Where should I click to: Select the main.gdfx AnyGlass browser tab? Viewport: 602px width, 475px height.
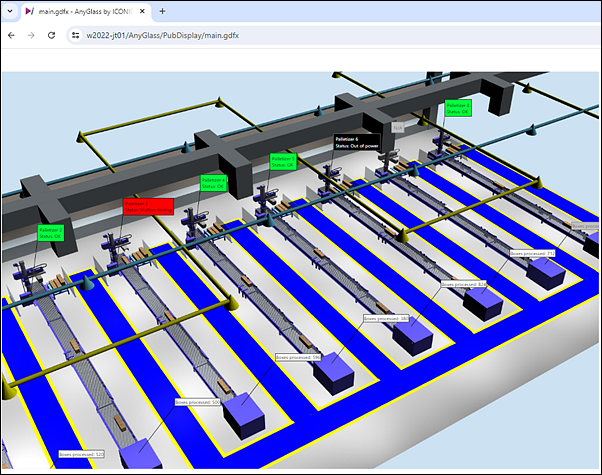click(x=85, y=12)
